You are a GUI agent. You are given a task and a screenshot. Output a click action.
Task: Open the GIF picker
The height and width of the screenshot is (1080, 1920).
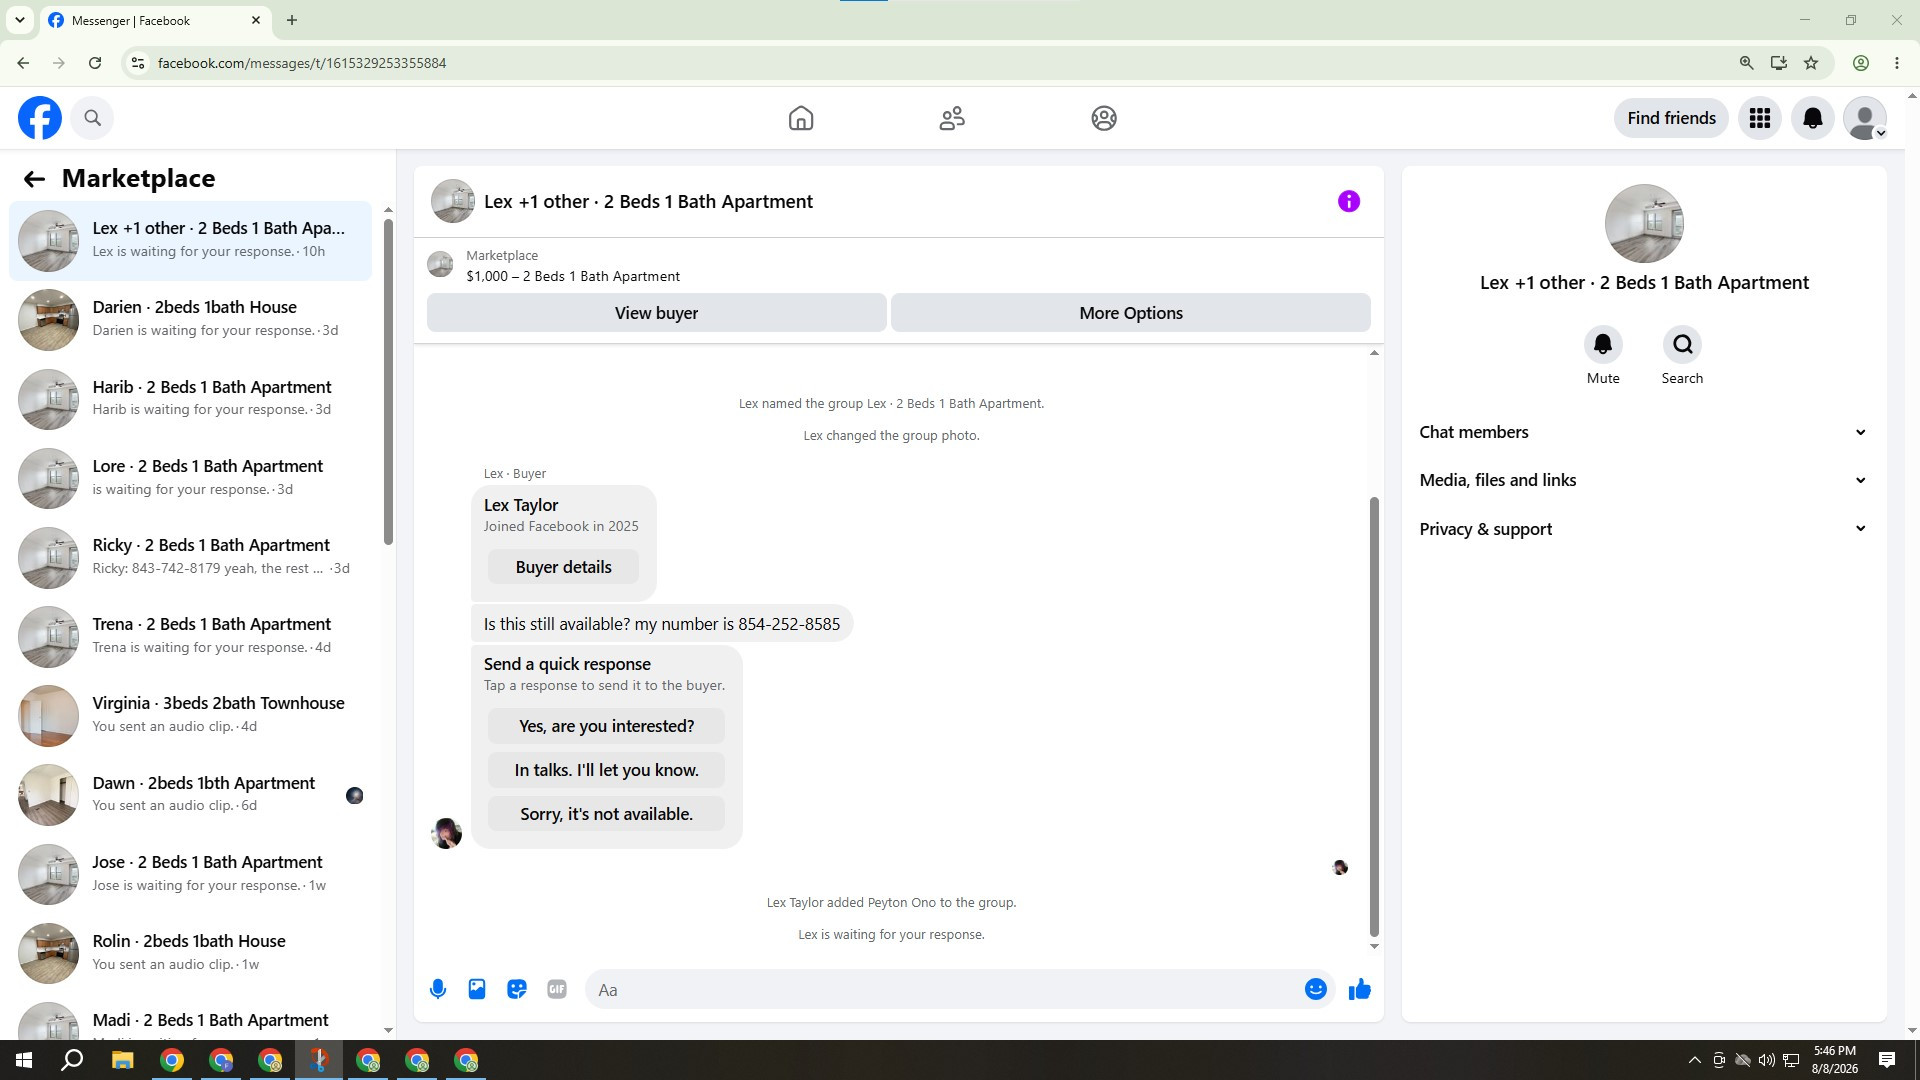(557, 990)
